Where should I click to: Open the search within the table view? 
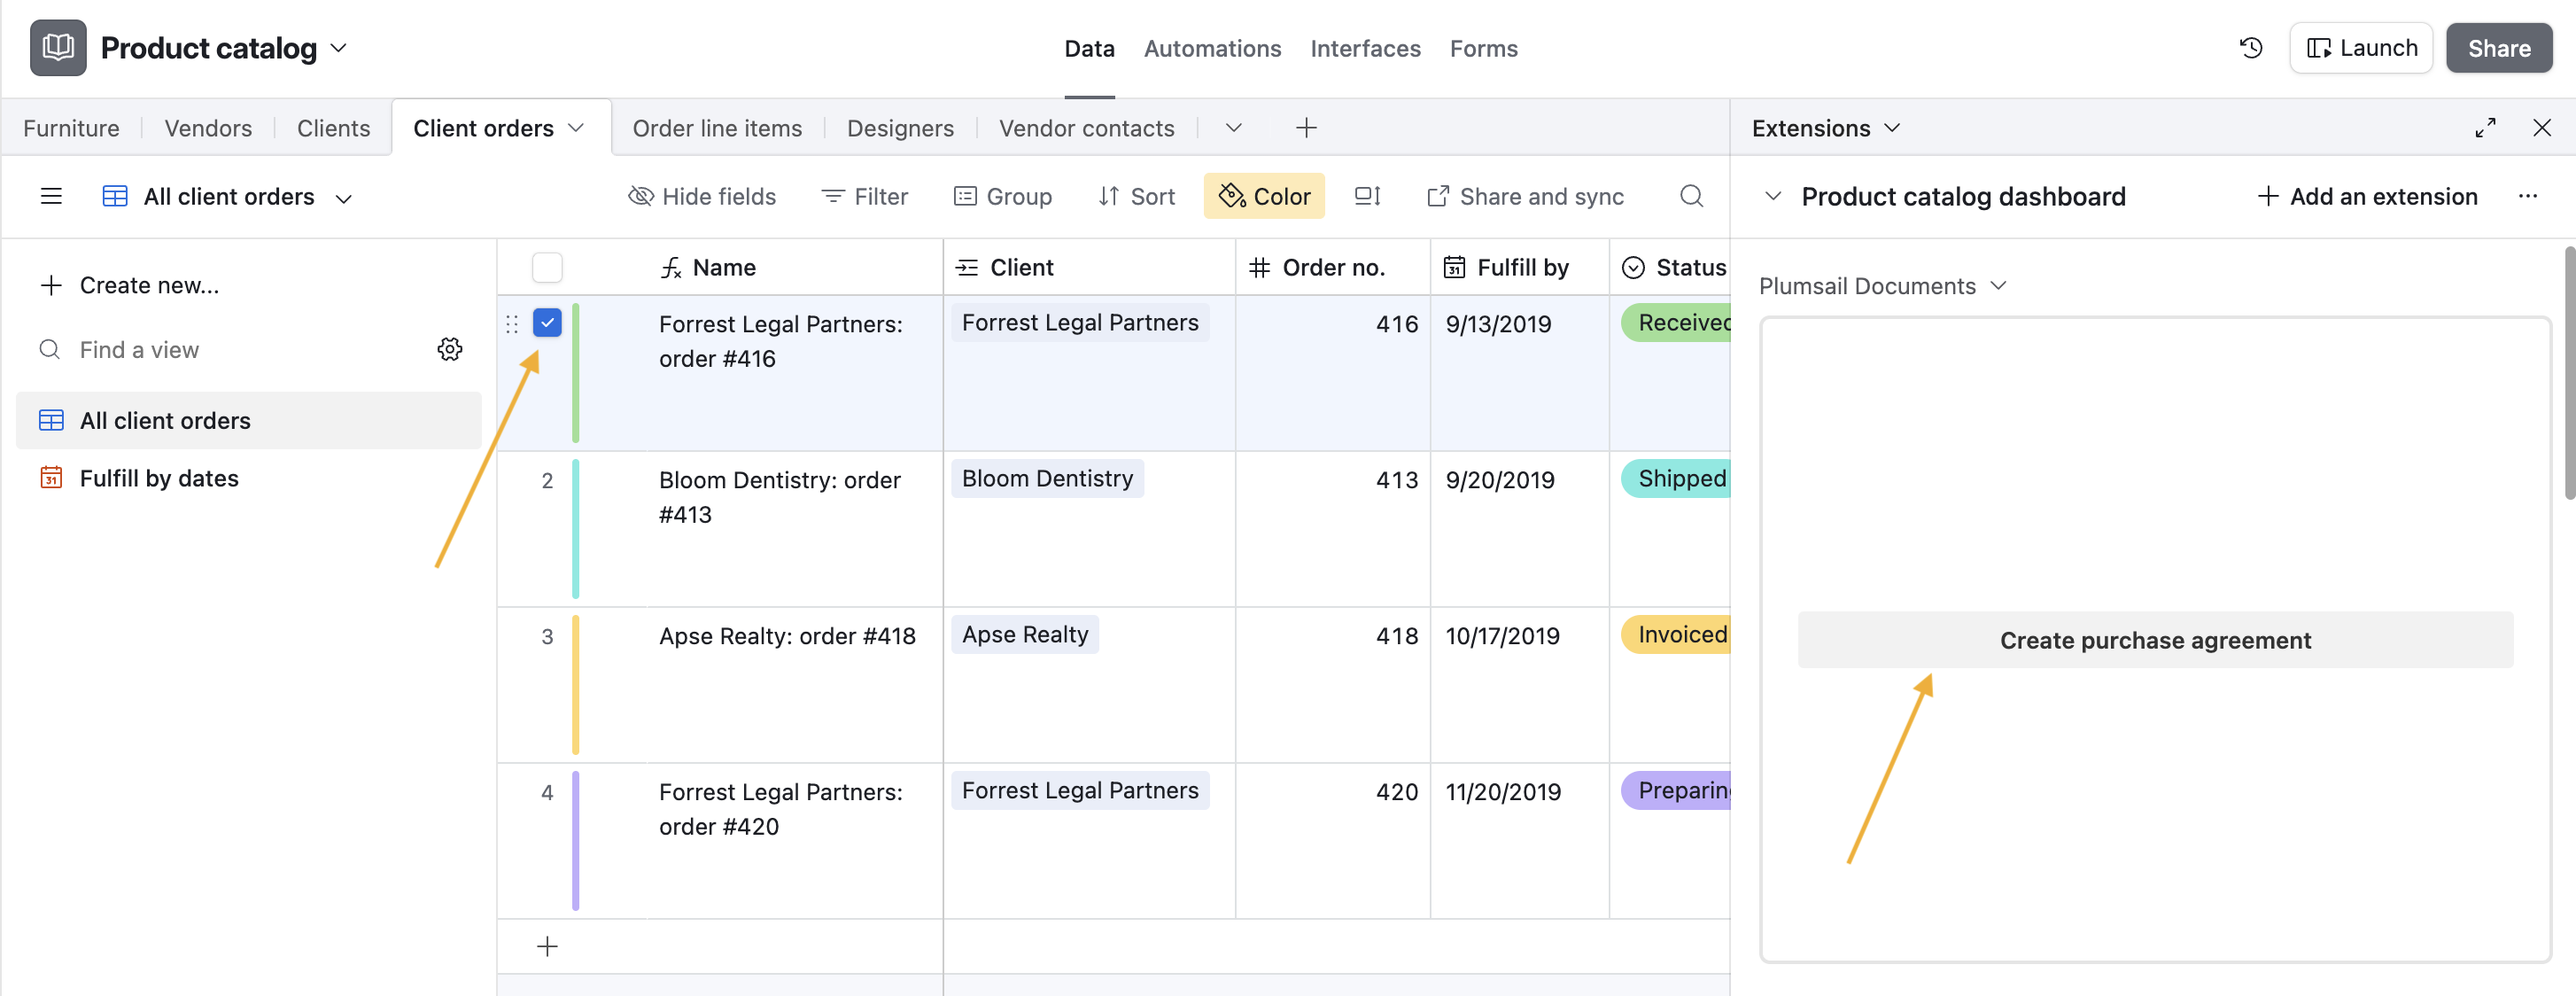tap(1691, 196)
